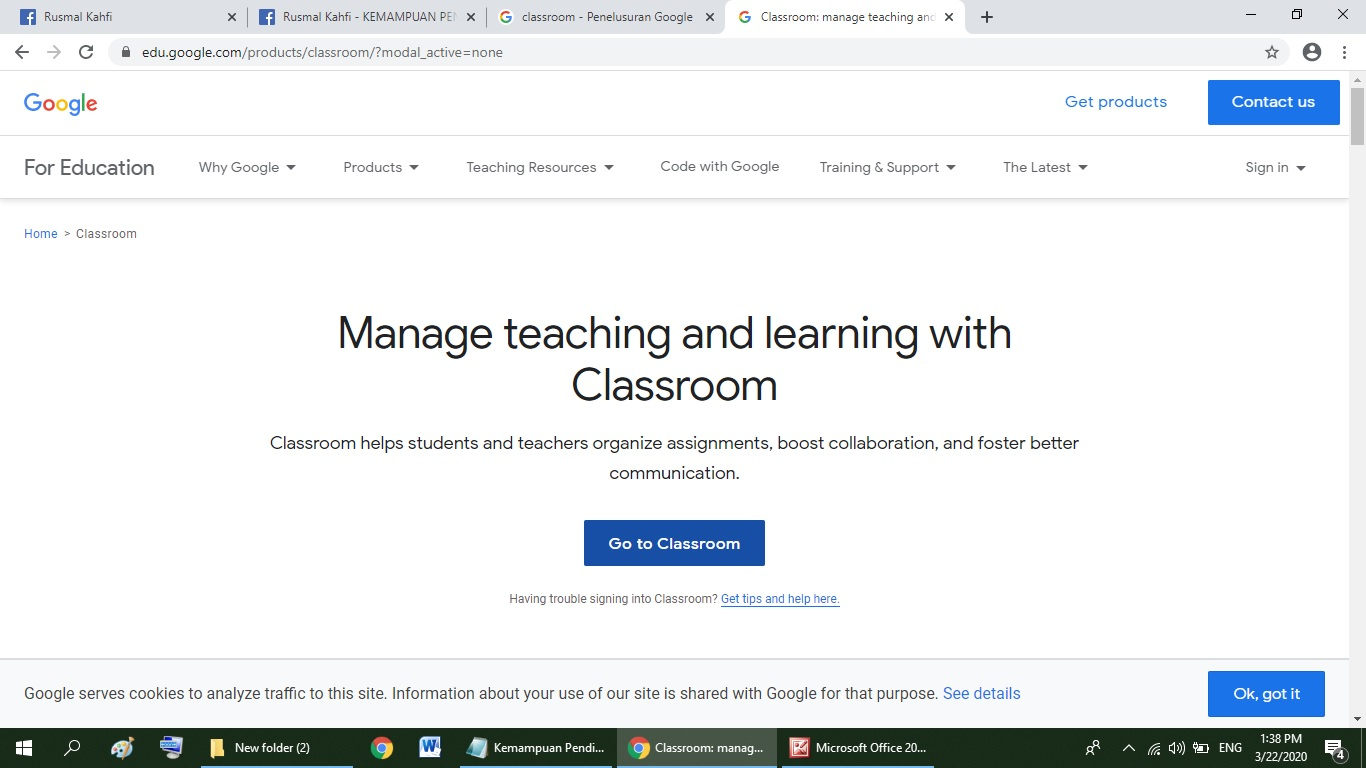Image resolution: width=1366 pixels, height=768 pixels.
Task: Close the classroom Penelusuran Google tab
Action: coord(710,17)
